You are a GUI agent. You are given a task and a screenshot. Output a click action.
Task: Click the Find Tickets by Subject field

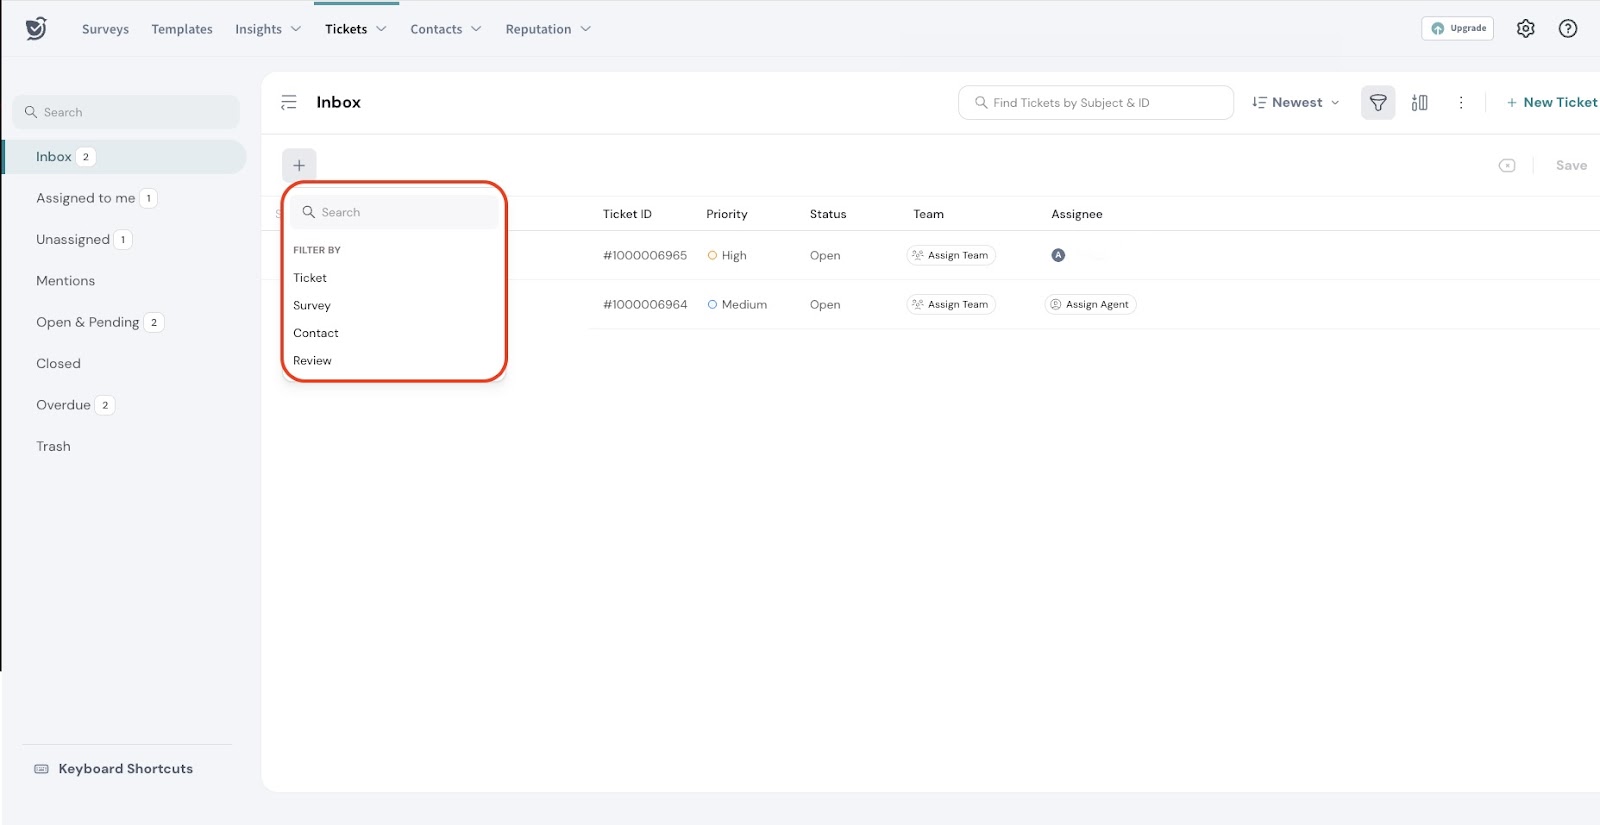(1095, 102)
